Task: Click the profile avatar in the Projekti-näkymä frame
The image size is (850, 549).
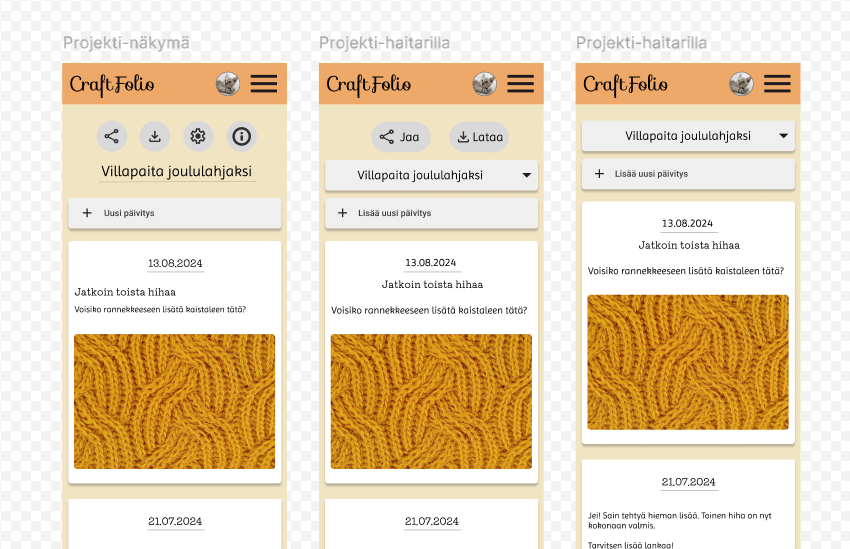Action: [228, 84]
